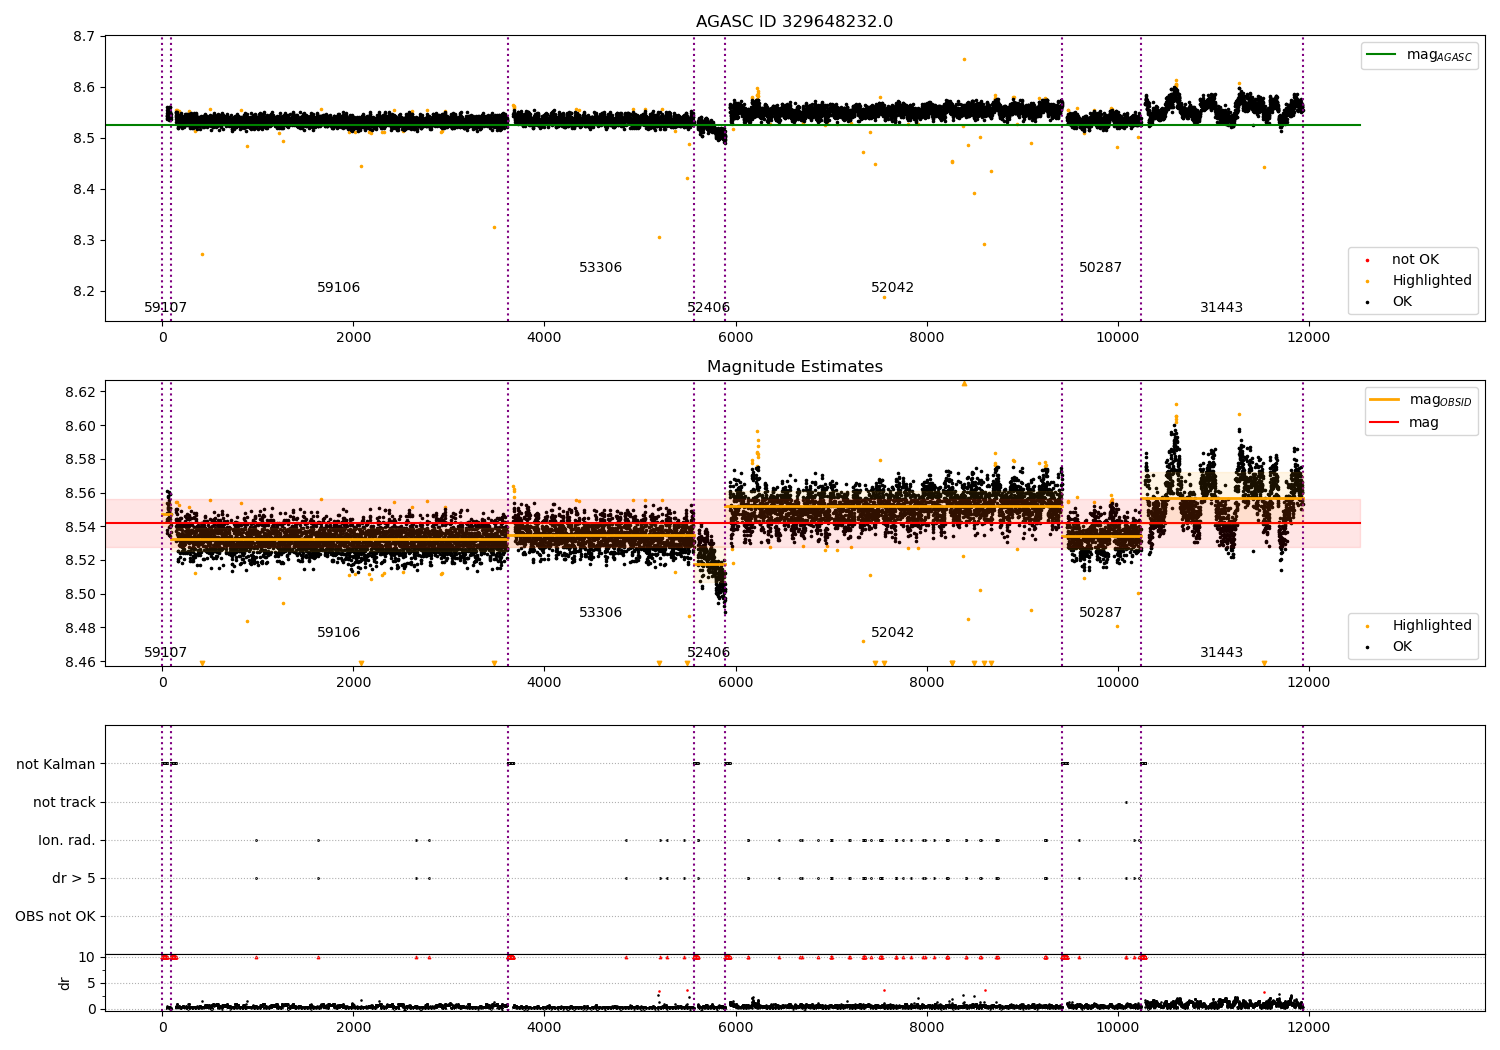1500x1050 pixels.
Task: Select 50287 label in Magnitude Estimates plot
Action: click(x=1100, y=613)
